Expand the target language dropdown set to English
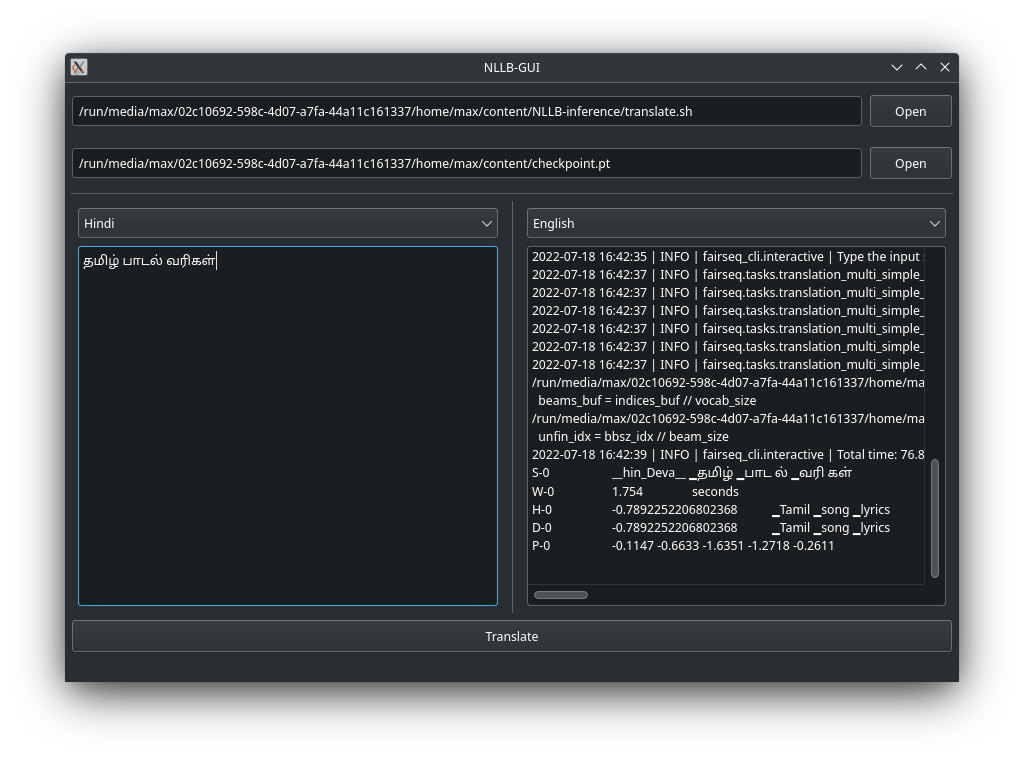 click(x=736, y=223)
